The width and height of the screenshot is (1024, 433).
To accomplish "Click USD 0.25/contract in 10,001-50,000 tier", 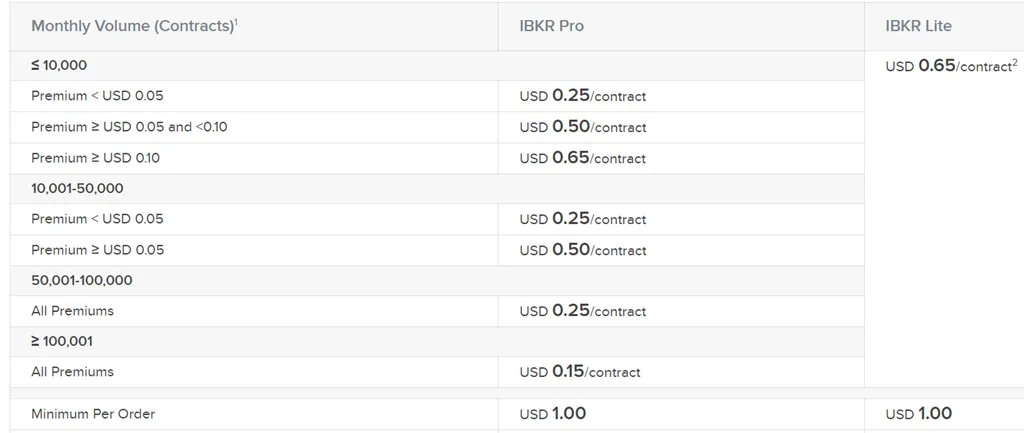I will point(583,219).
